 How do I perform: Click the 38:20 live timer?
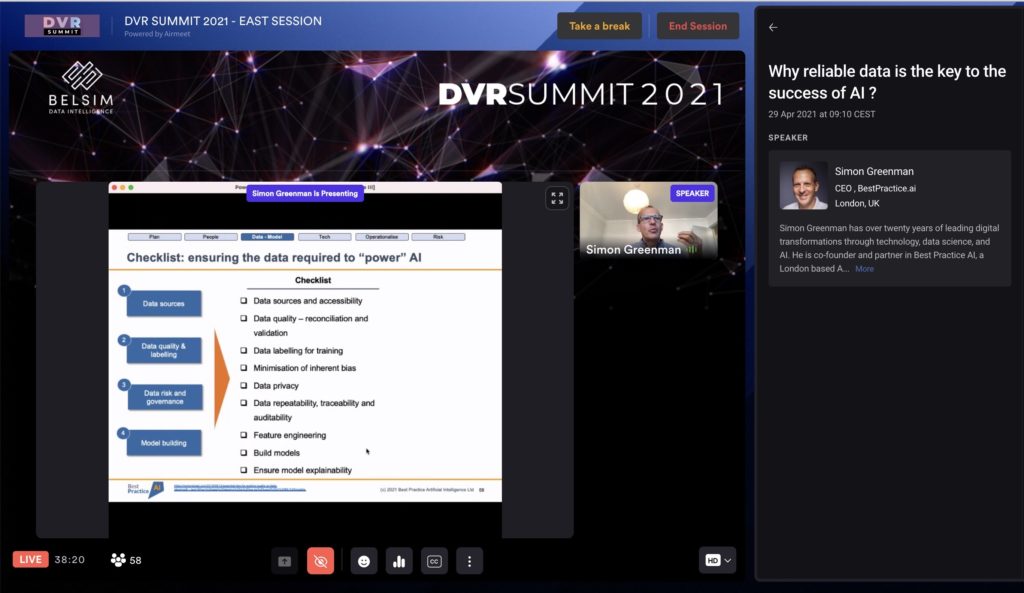click(x=69, y=560)
